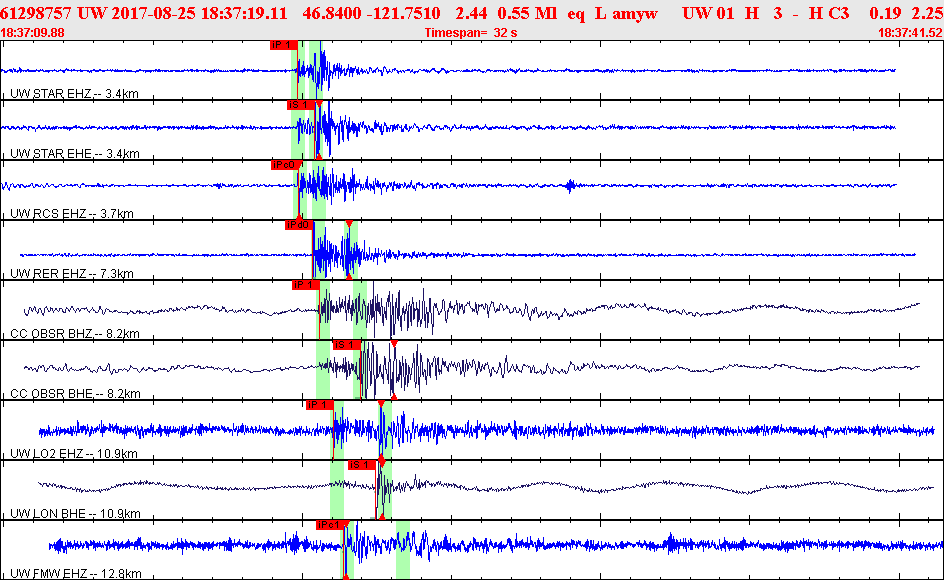Click the red triangle marker atop the OBSR BHE trace
The image size is (944, 580).
pyautogui.click(x=394, y=343)
